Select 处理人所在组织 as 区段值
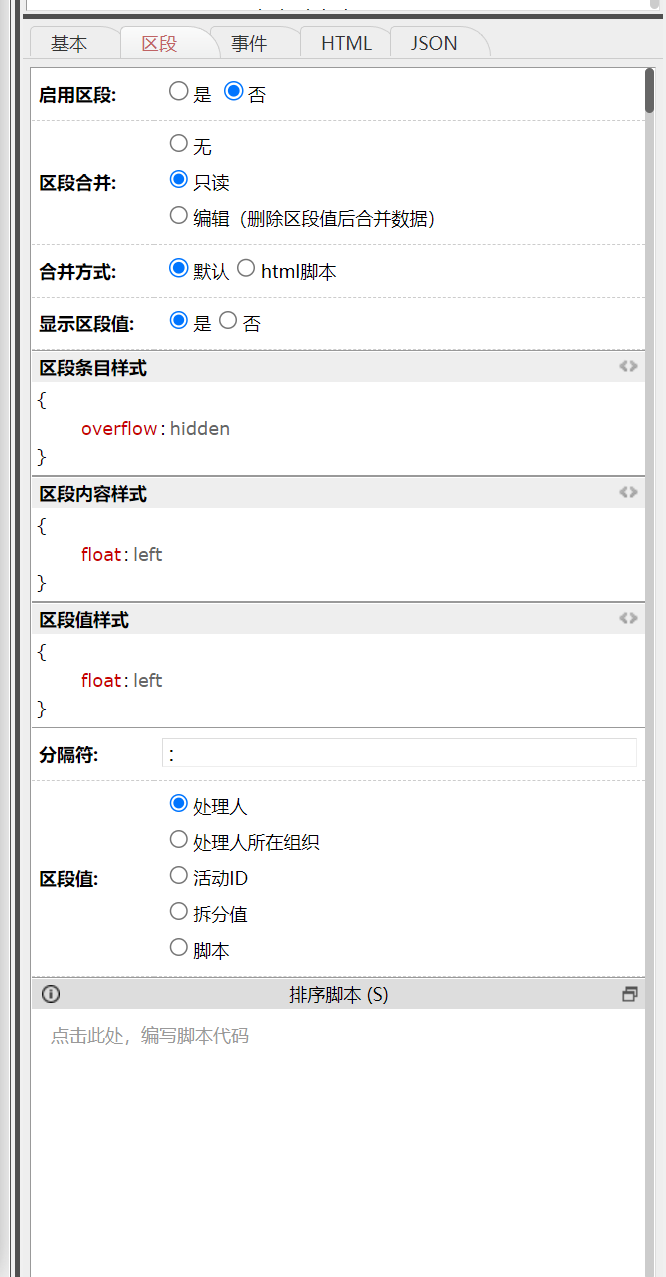 tap(179, 839)
